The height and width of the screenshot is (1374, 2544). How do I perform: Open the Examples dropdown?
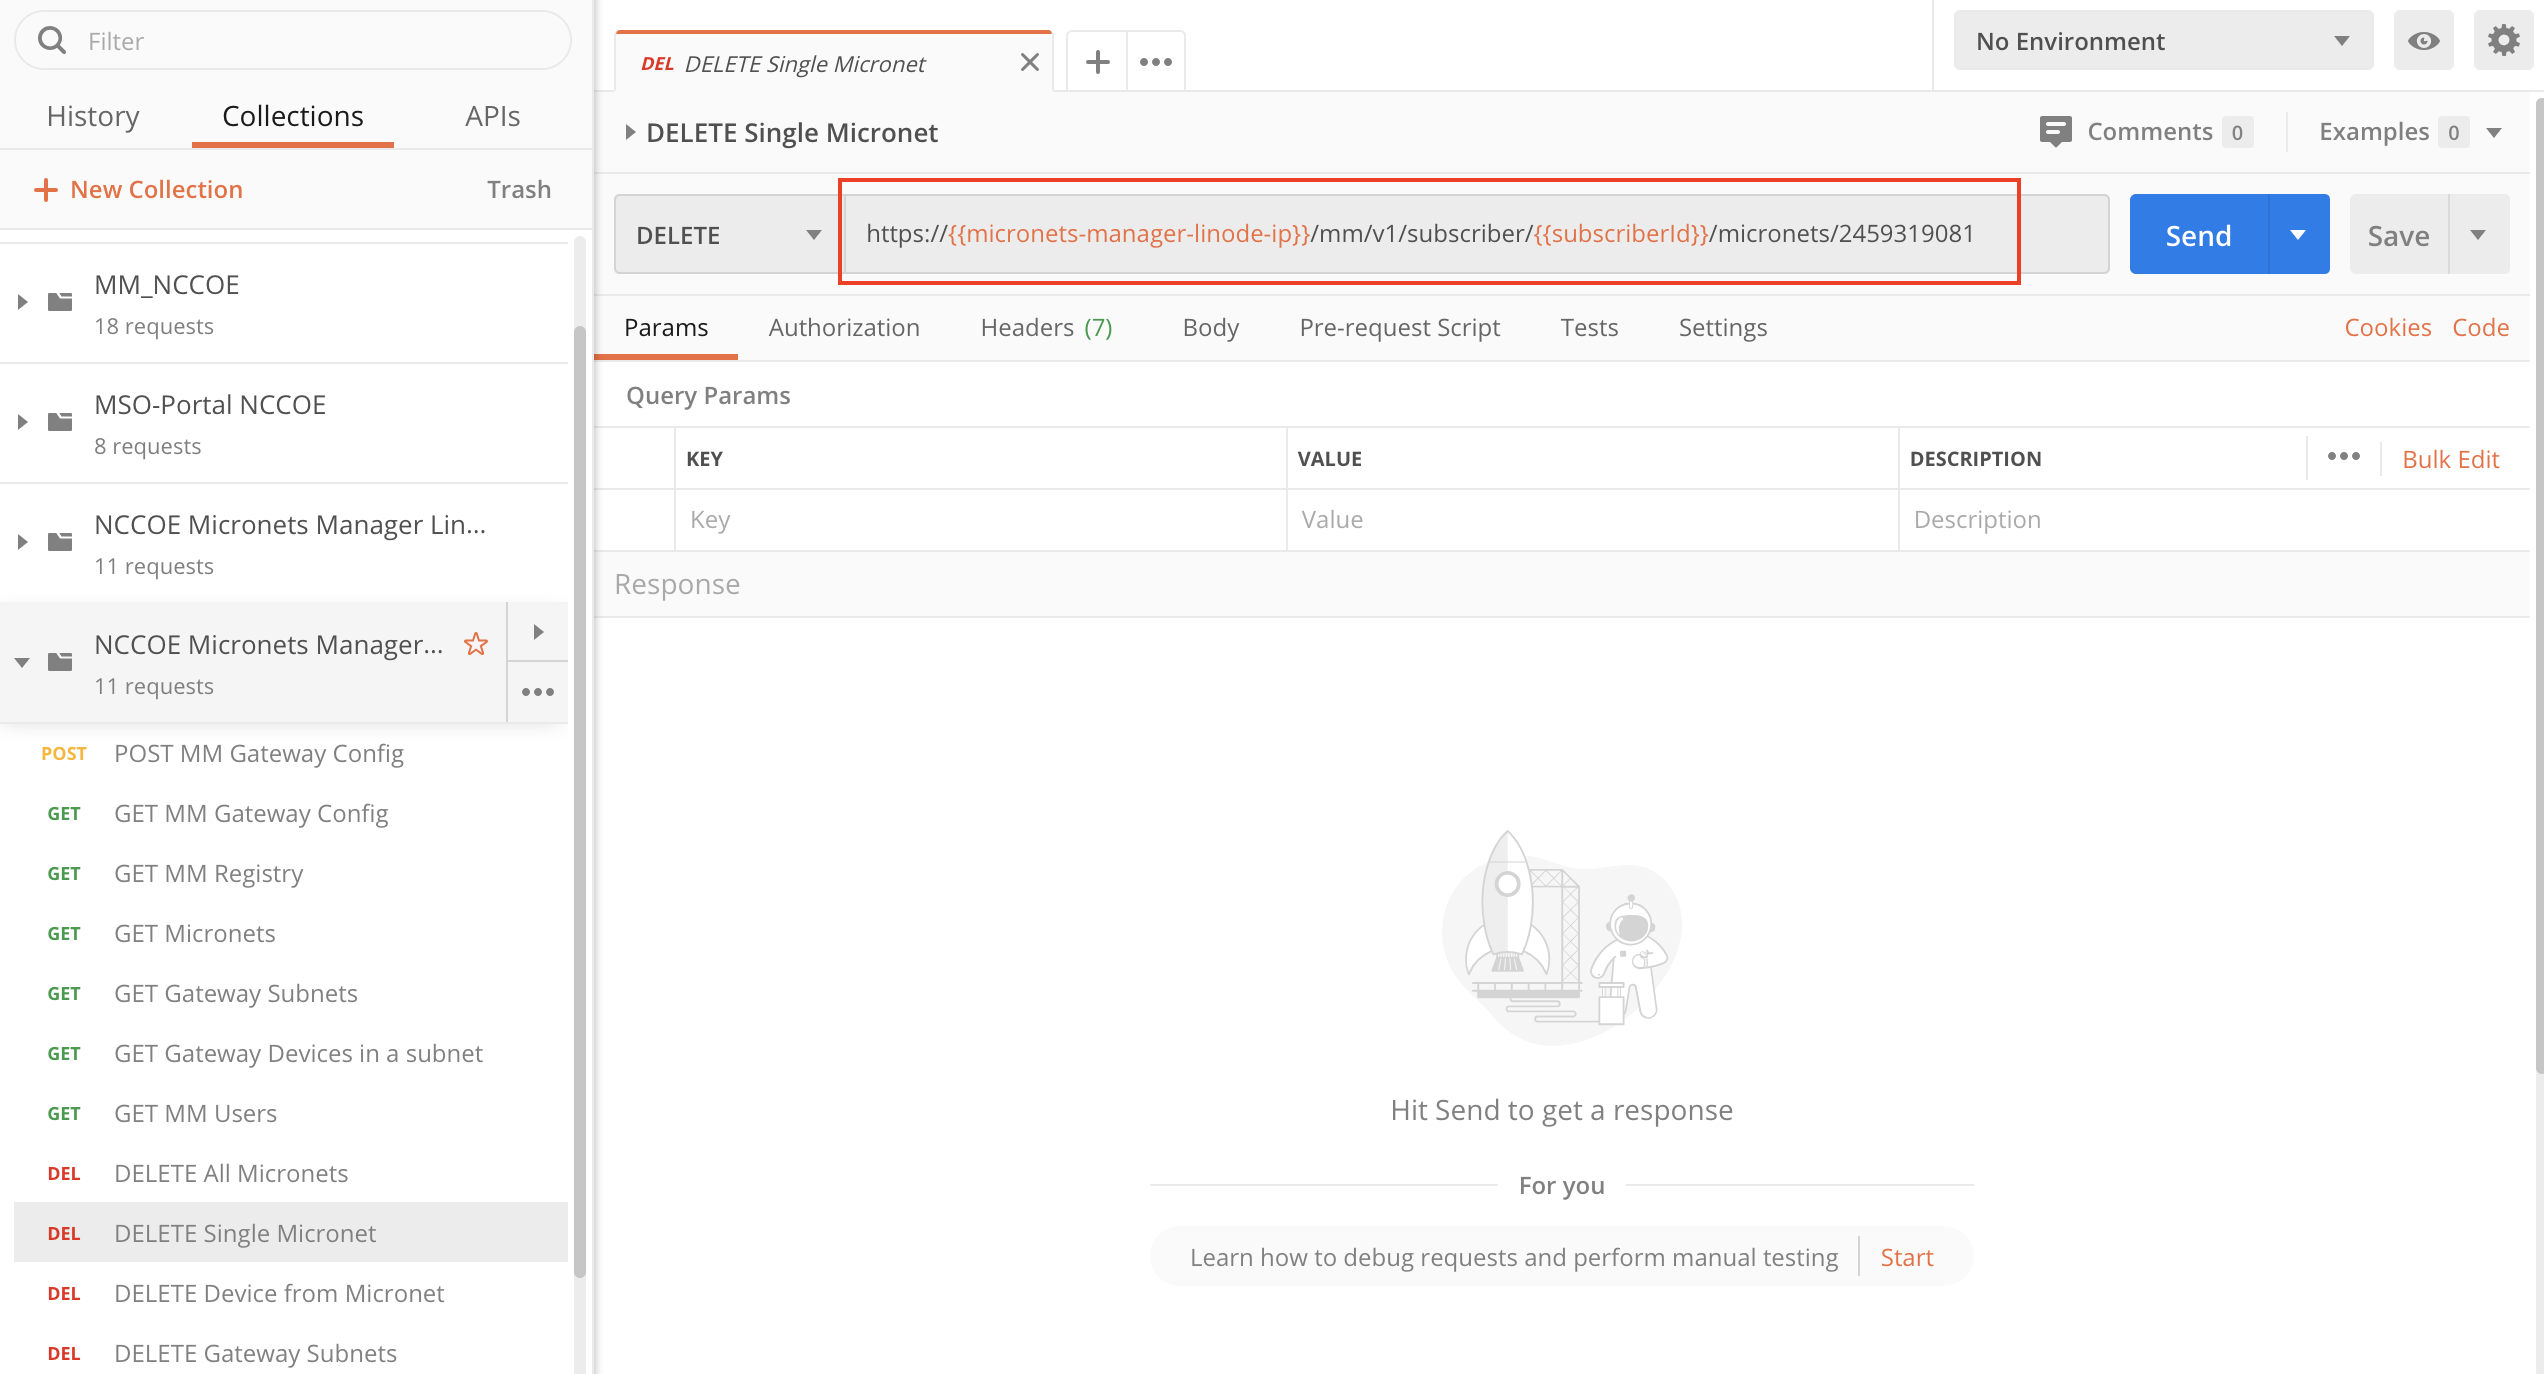point(2410,131)
